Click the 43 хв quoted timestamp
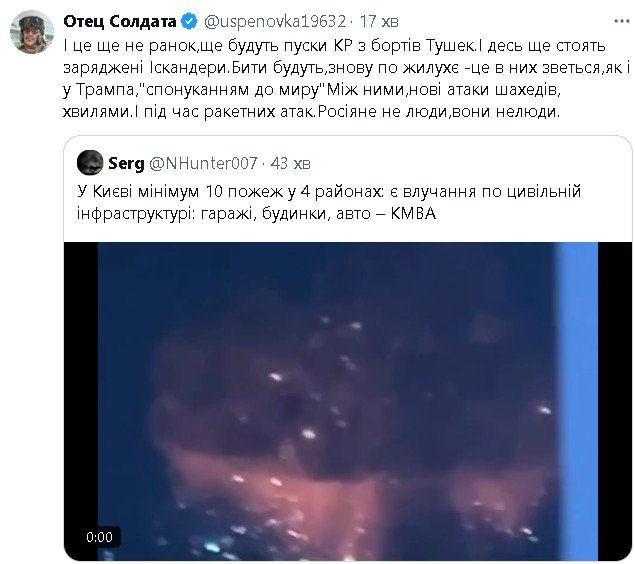The height and width of the screenshot is (564, 635). click(x=290, y=163)
